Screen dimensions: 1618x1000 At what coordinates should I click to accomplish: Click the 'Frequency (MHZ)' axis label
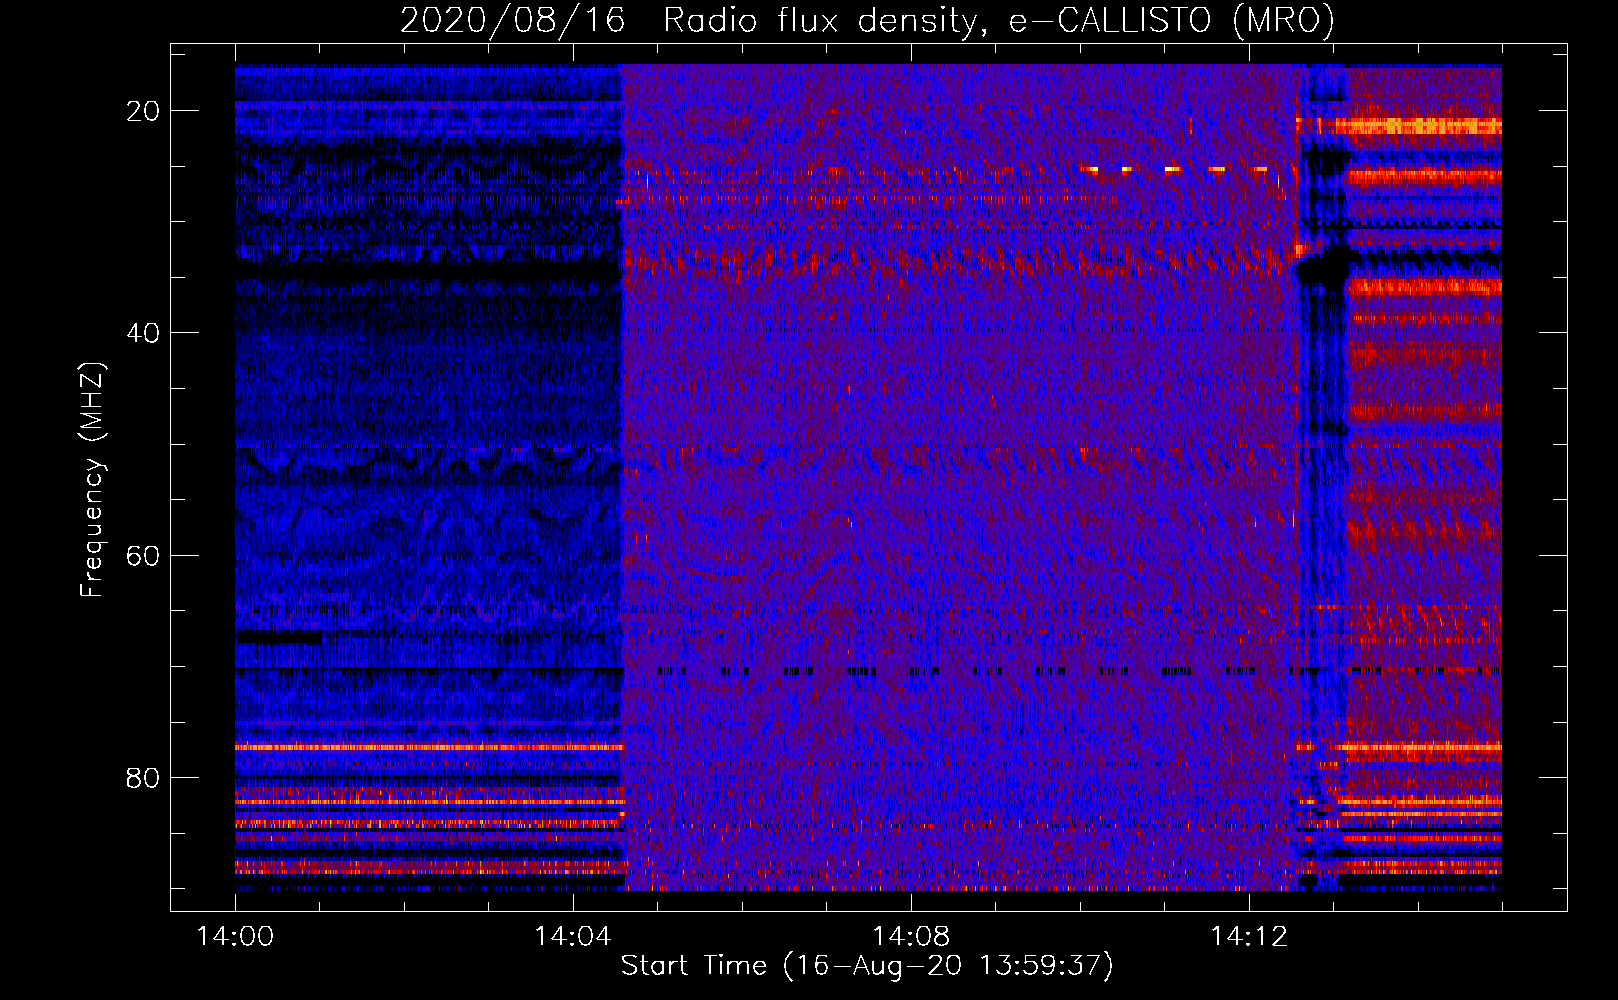point(92,480)
